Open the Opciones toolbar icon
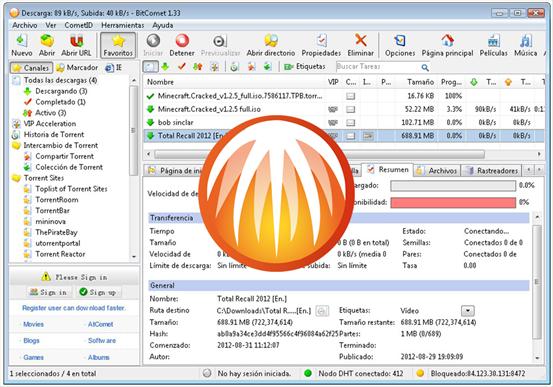553x387 pixels. click(x=400, y=45)
